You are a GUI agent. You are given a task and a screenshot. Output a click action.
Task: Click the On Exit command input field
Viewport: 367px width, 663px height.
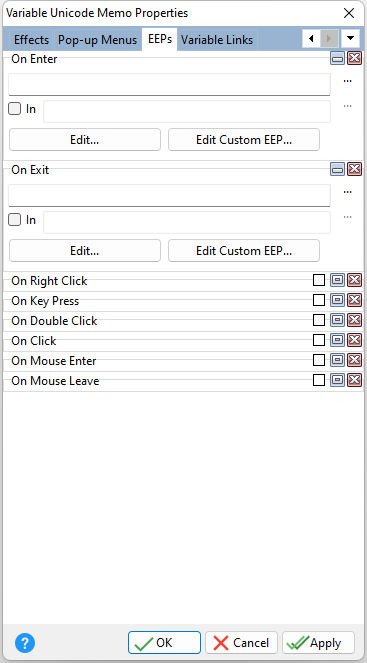point(169,195)
